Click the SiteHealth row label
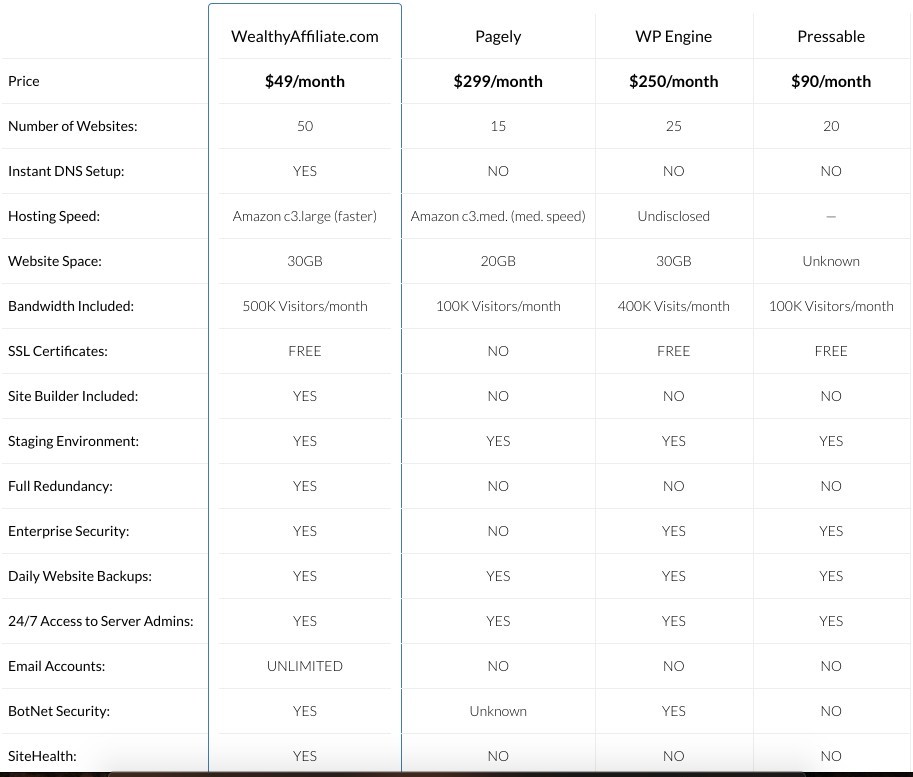This screenshot has width=913, height=777. (x=42, y=756)
